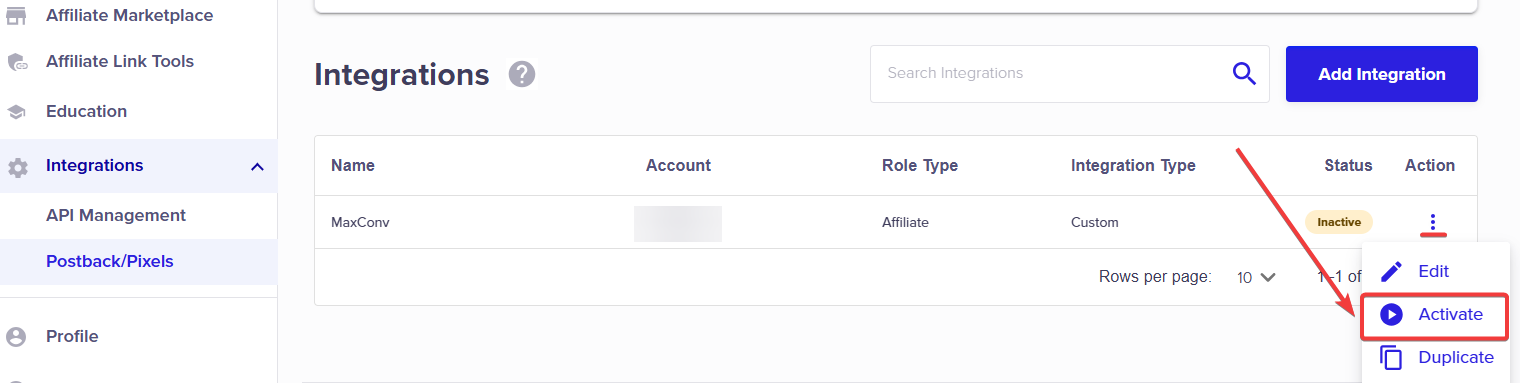The width and height of the screenshot is (1520, 383).
Task: Go to Postback/Pixels sidebar item
Action: click(x=110, y=261)
